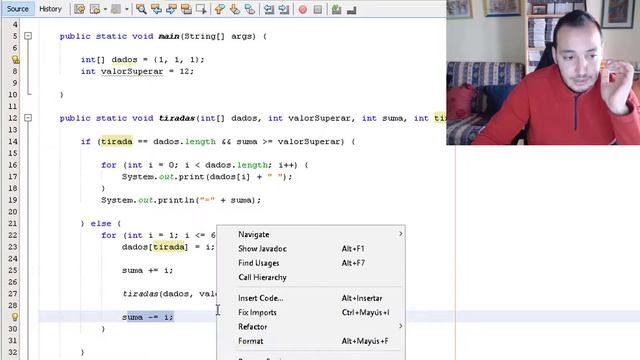The image size is (640, 360).
Task: Jump to the last edit location
Action: pos(80,9)
